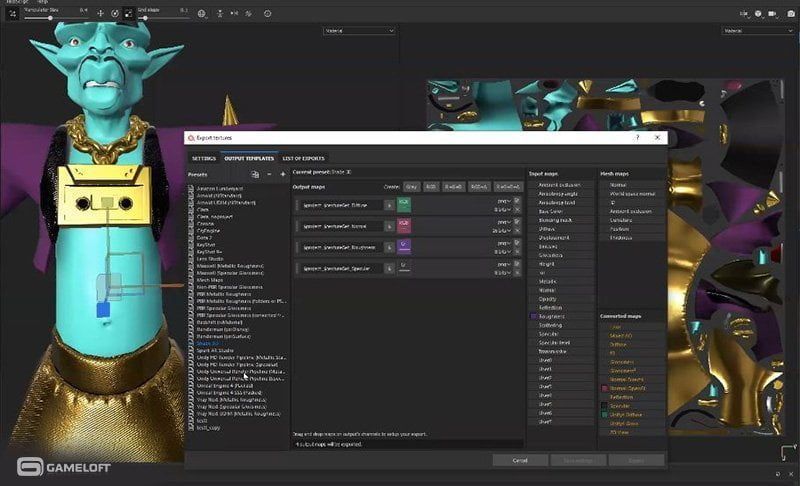Edit the Normal output map name field
The image size is (800, 486).
point(342,226)
